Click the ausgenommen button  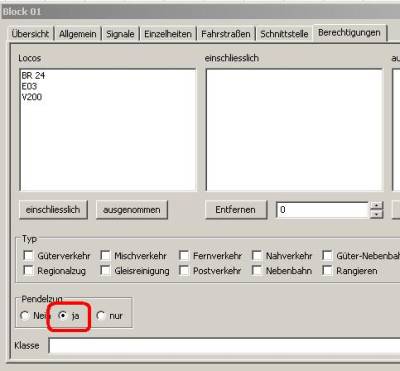click(132, 210)
